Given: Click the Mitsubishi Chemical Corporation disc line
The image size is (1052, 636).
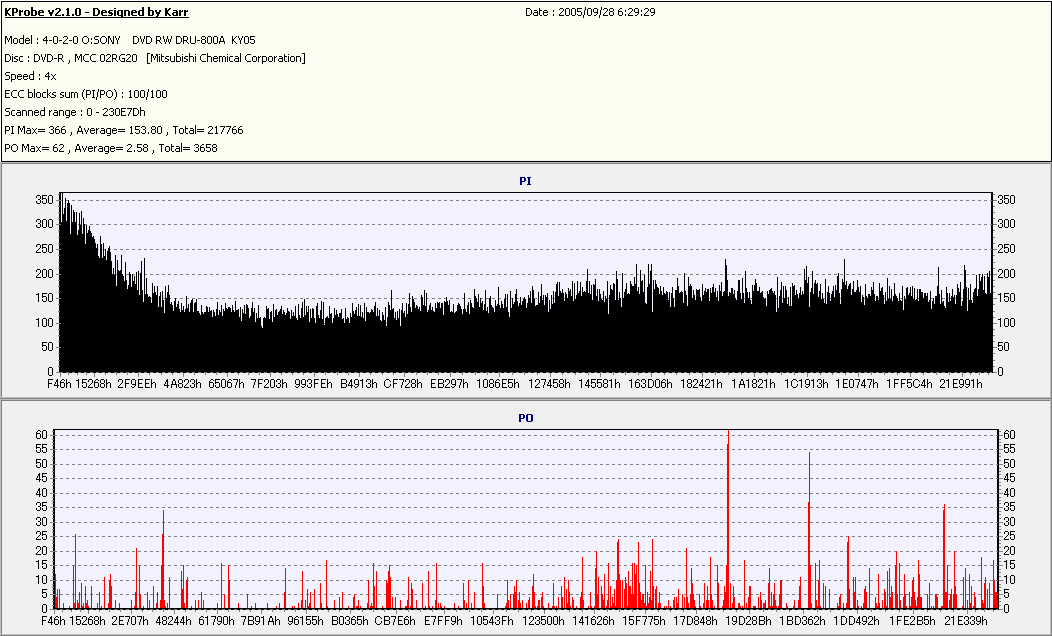Looking at the screenshot, I should pyautogui.click(x=155, y=58).
